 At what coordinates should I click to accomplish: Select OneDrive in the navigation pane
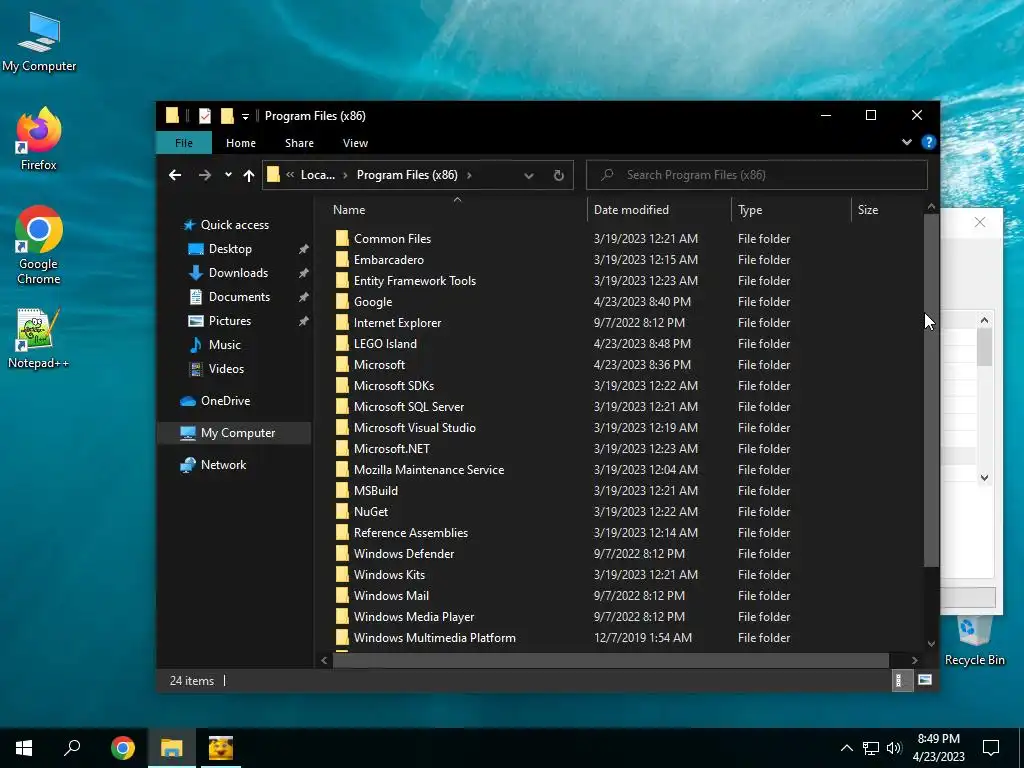tap(225, 401)
